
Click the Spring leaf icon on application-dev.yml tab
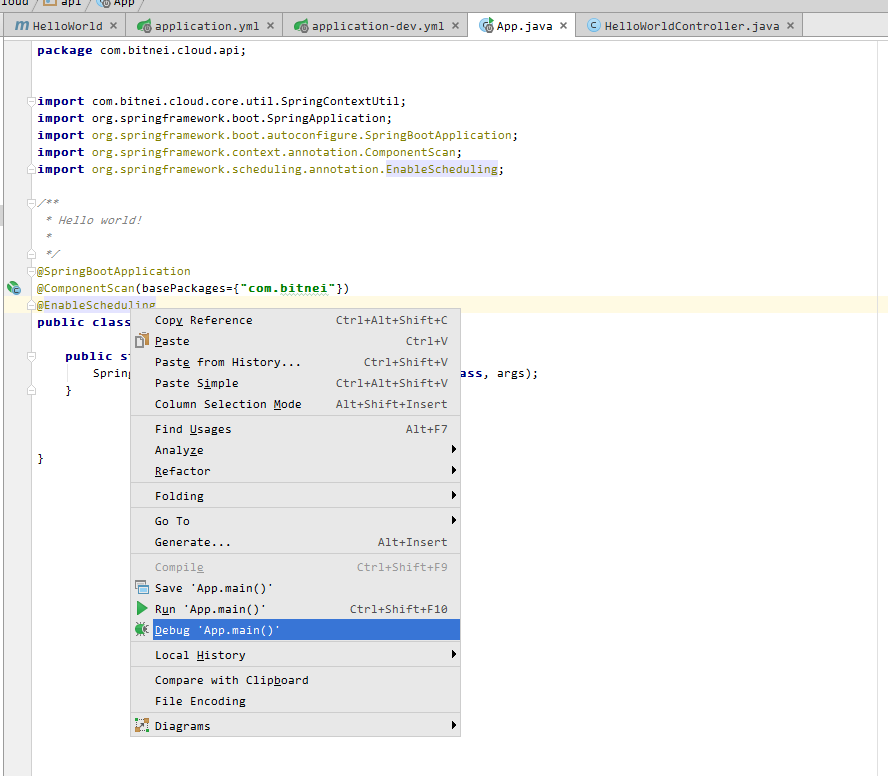pyautogui.click(x=301, y=25)
